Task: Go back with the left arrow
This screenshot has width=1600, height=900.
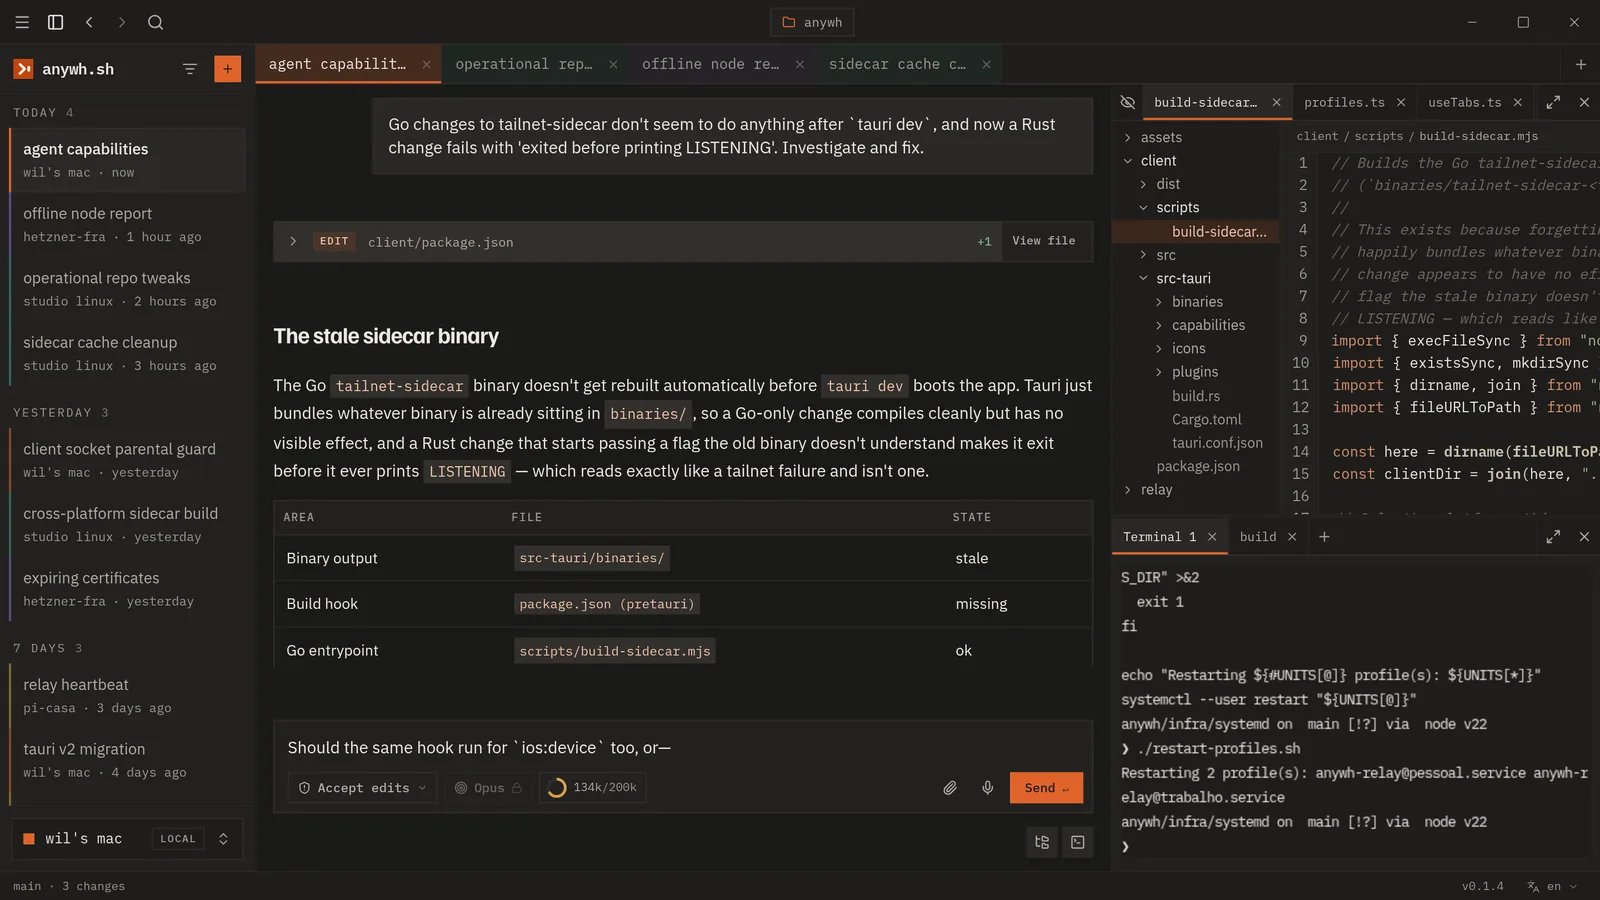Action: tap(89, 22)
